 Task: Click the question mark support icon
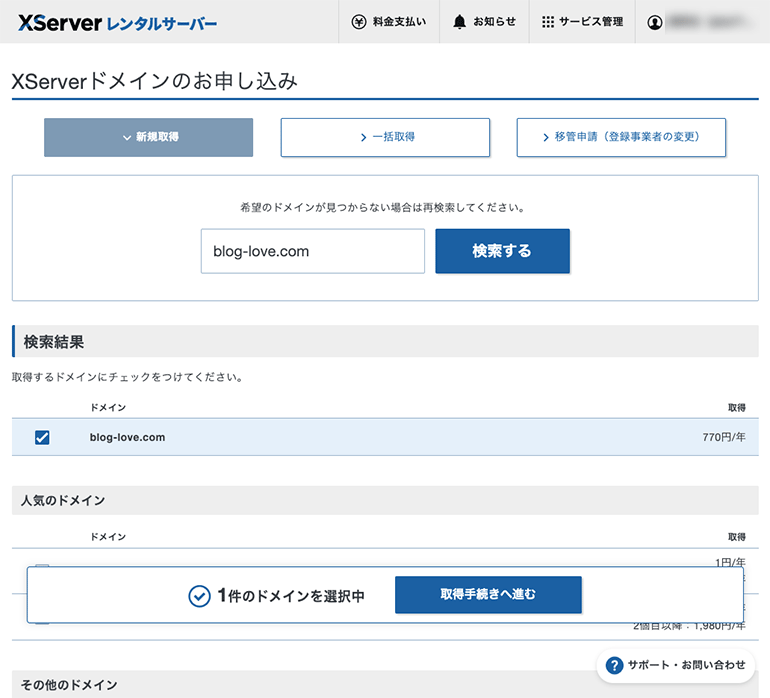click(x=614, y=665)
